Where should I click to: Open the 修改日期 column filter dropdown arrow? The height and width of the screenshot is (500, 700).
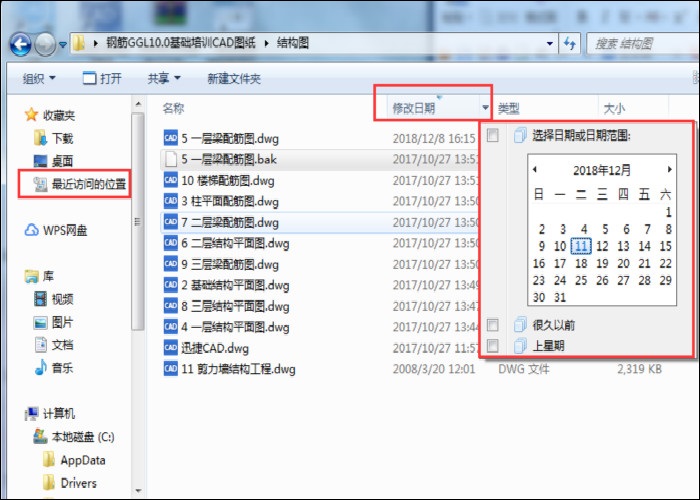485,108
